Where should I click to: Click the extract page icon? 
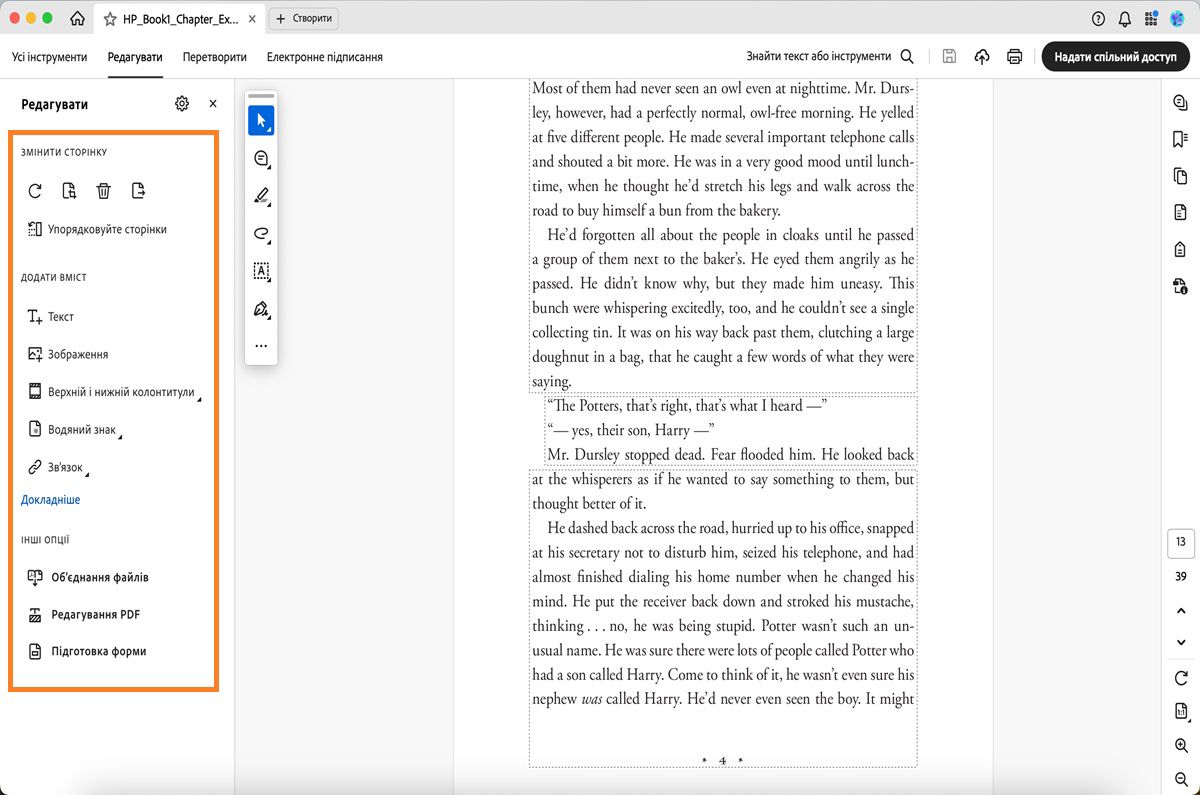(x=138, y=191)
